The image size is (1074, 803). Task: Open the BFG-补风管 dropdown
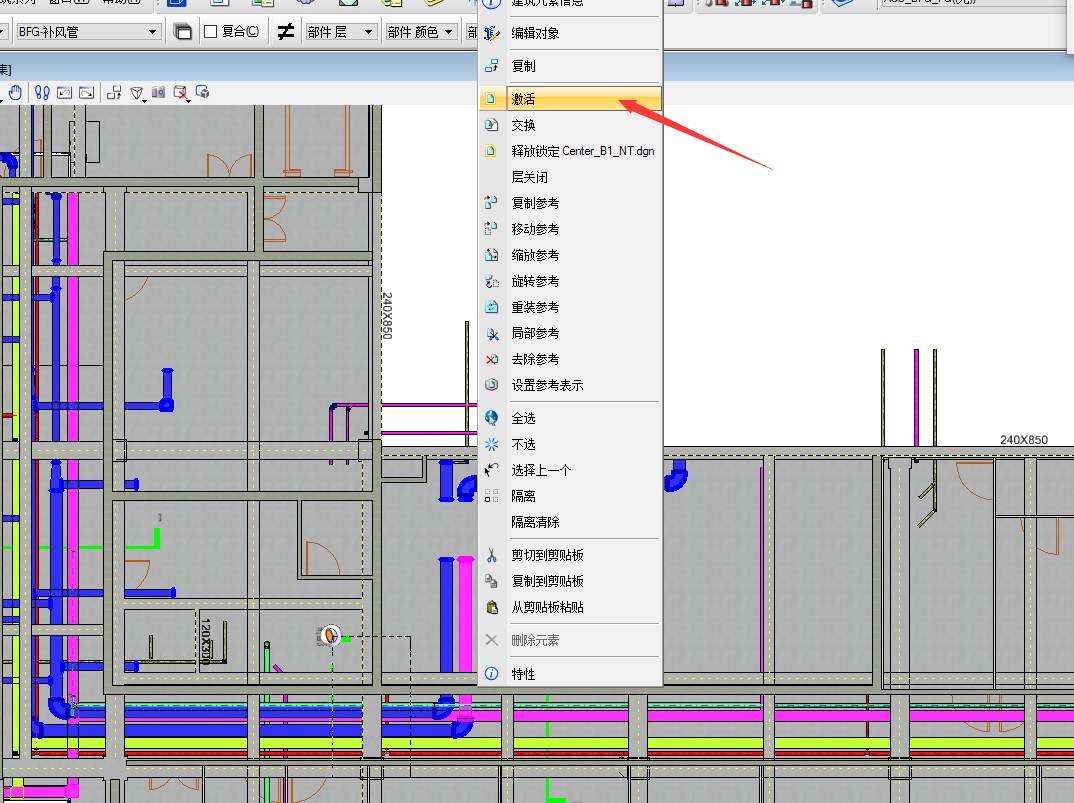(152, 32)
